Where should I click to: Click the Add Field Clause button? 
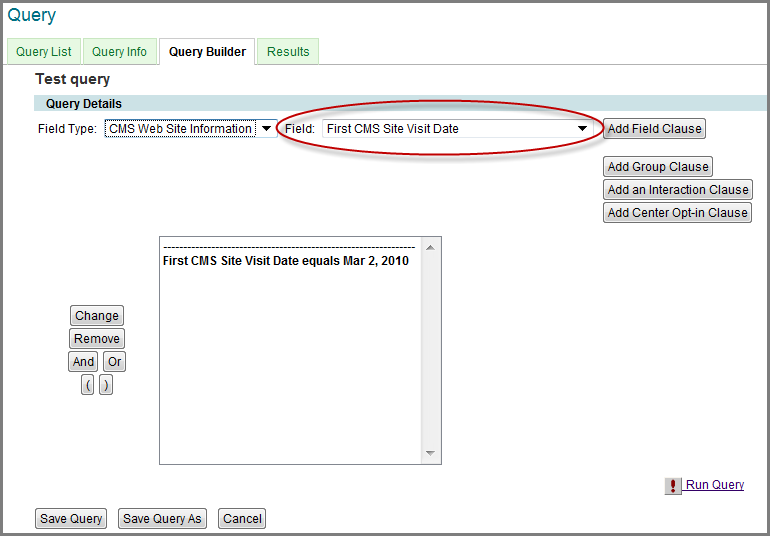pyautogui.click(x=654, y=129)
